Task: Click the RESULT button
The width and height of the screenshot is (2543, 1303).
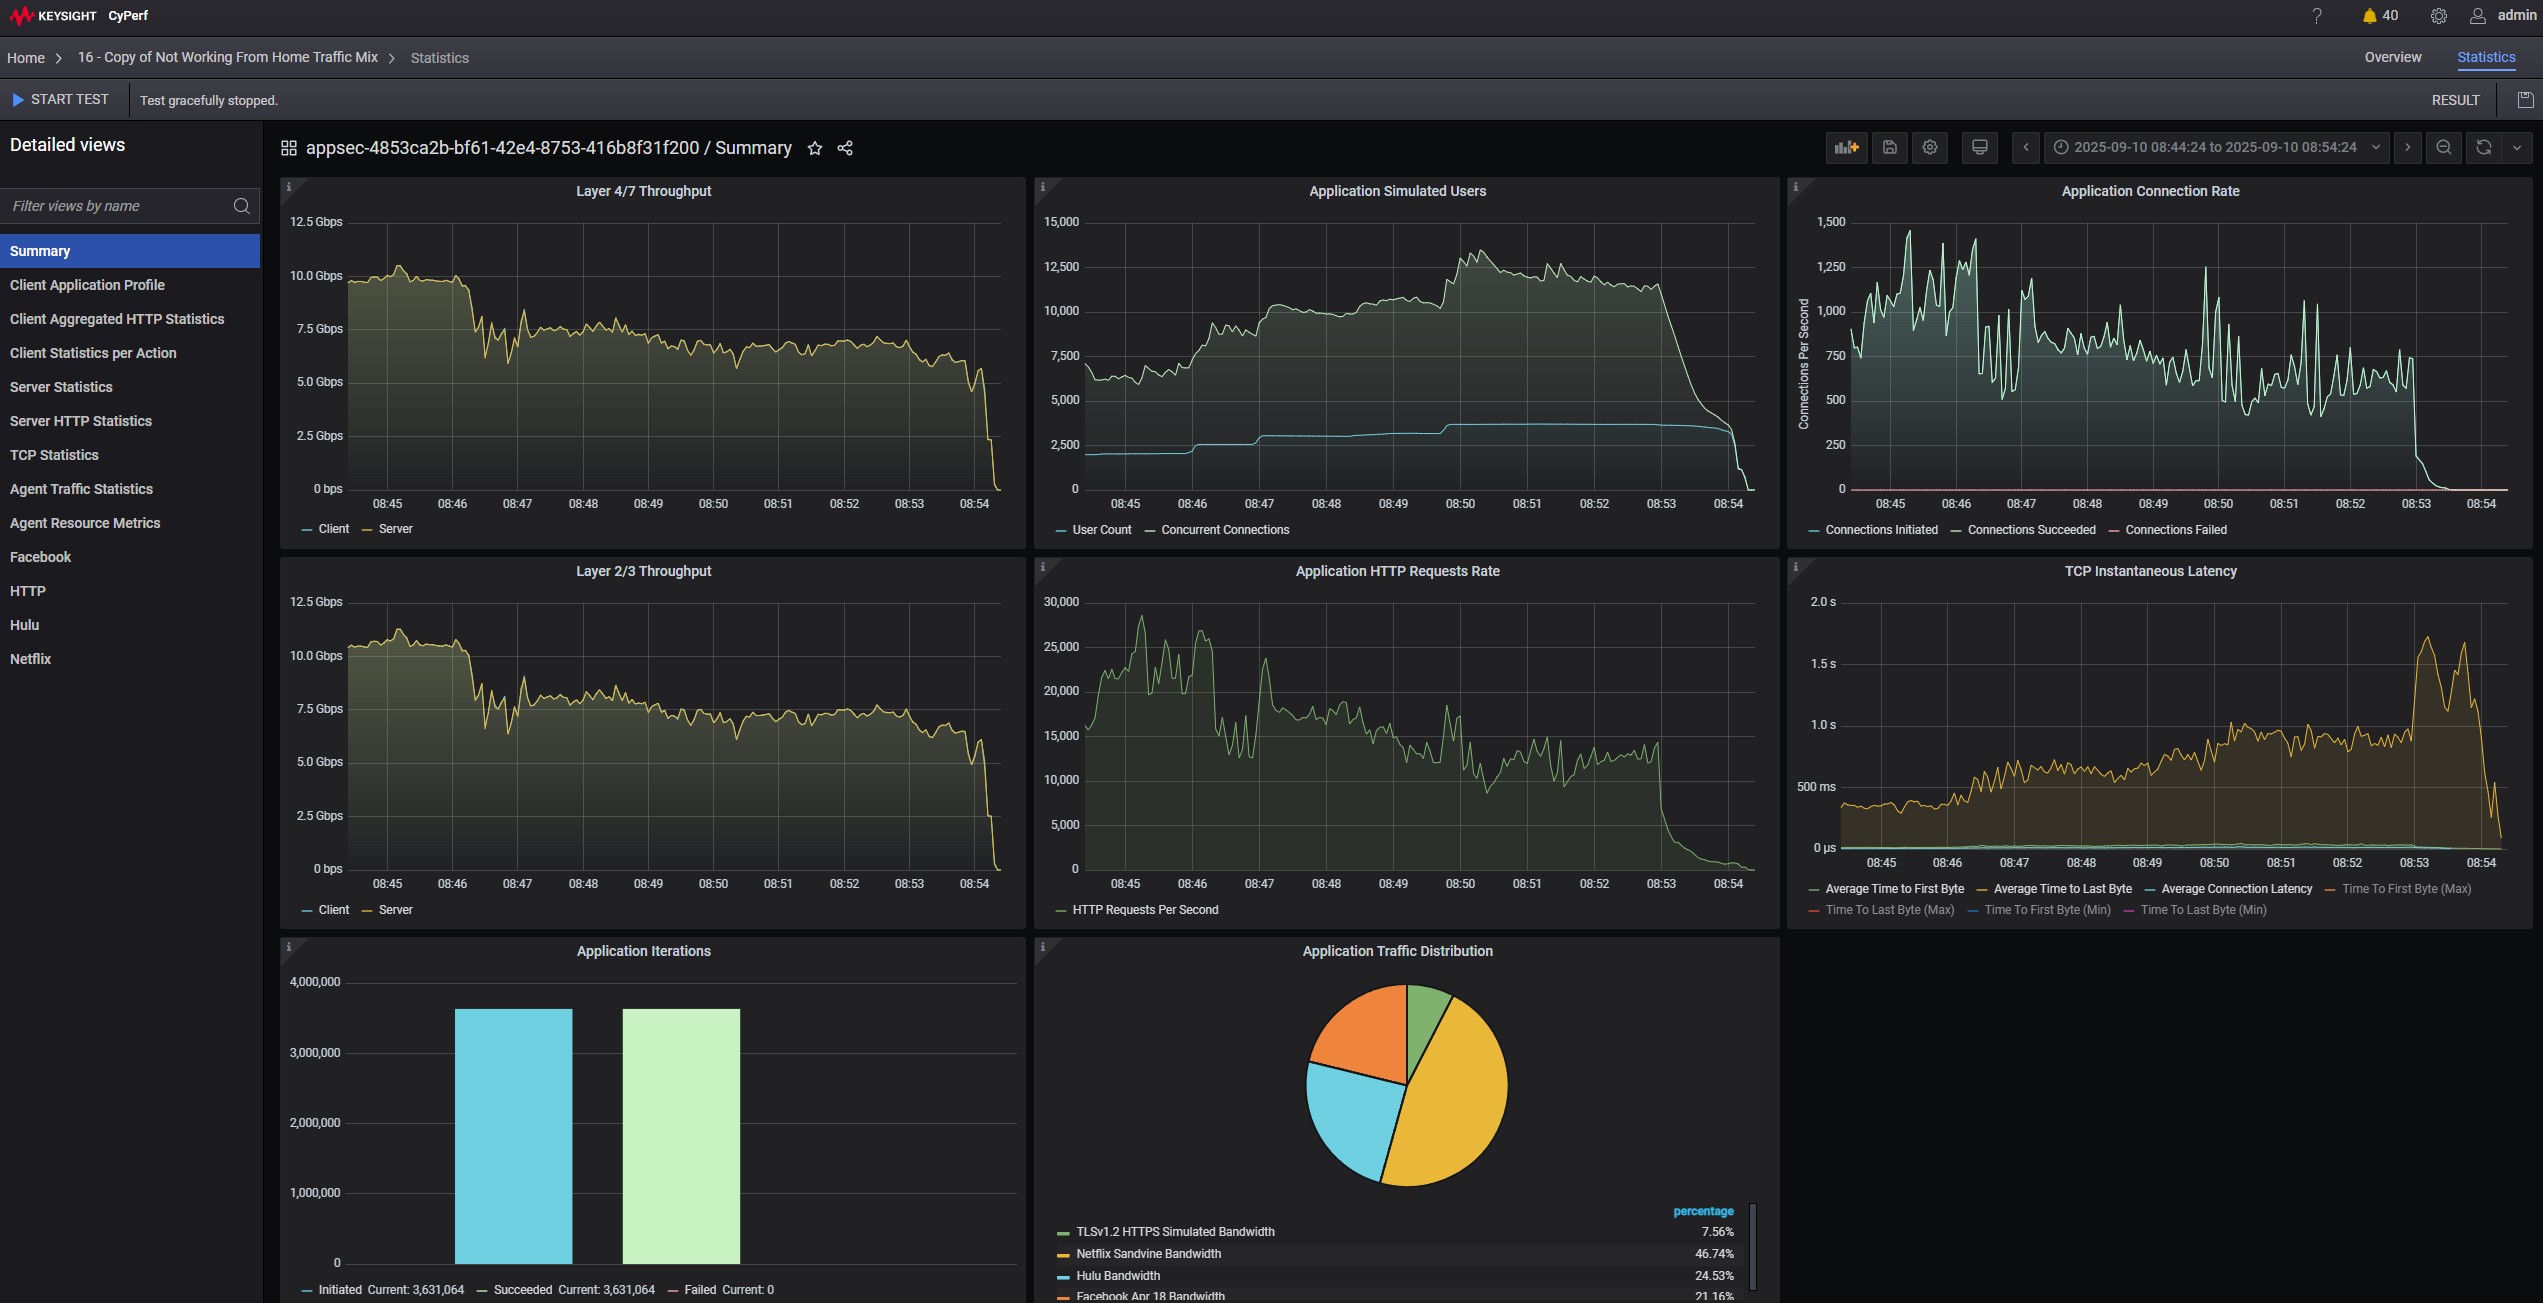Action: click(x=2455, y=100)
